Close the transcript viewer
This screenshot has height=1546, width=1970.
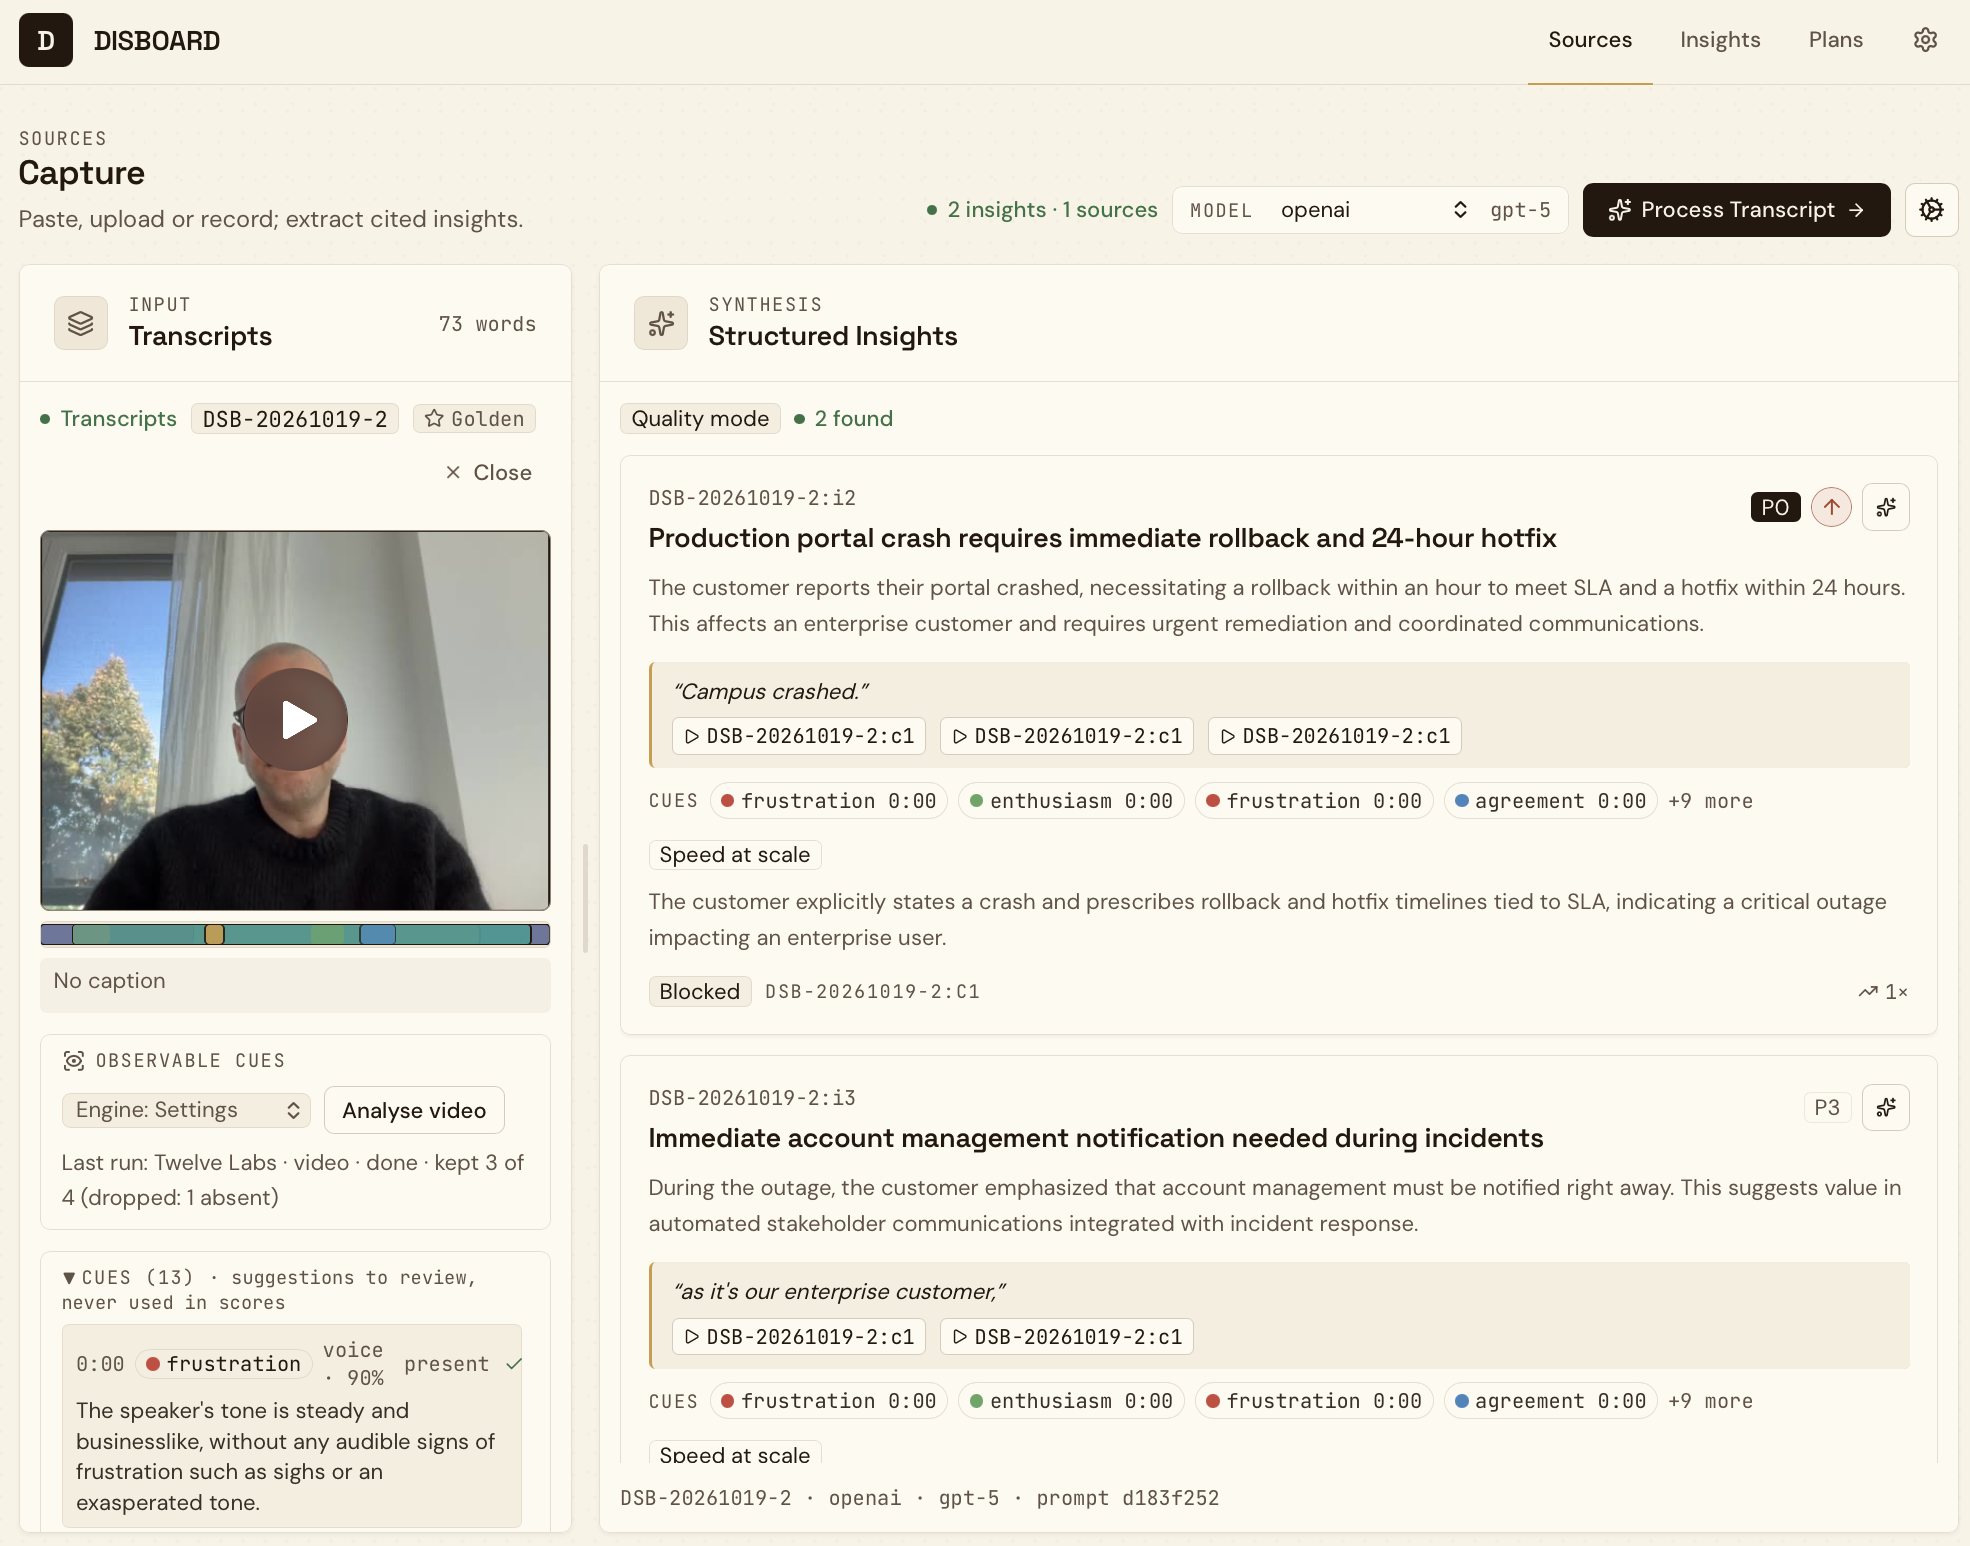488,472
